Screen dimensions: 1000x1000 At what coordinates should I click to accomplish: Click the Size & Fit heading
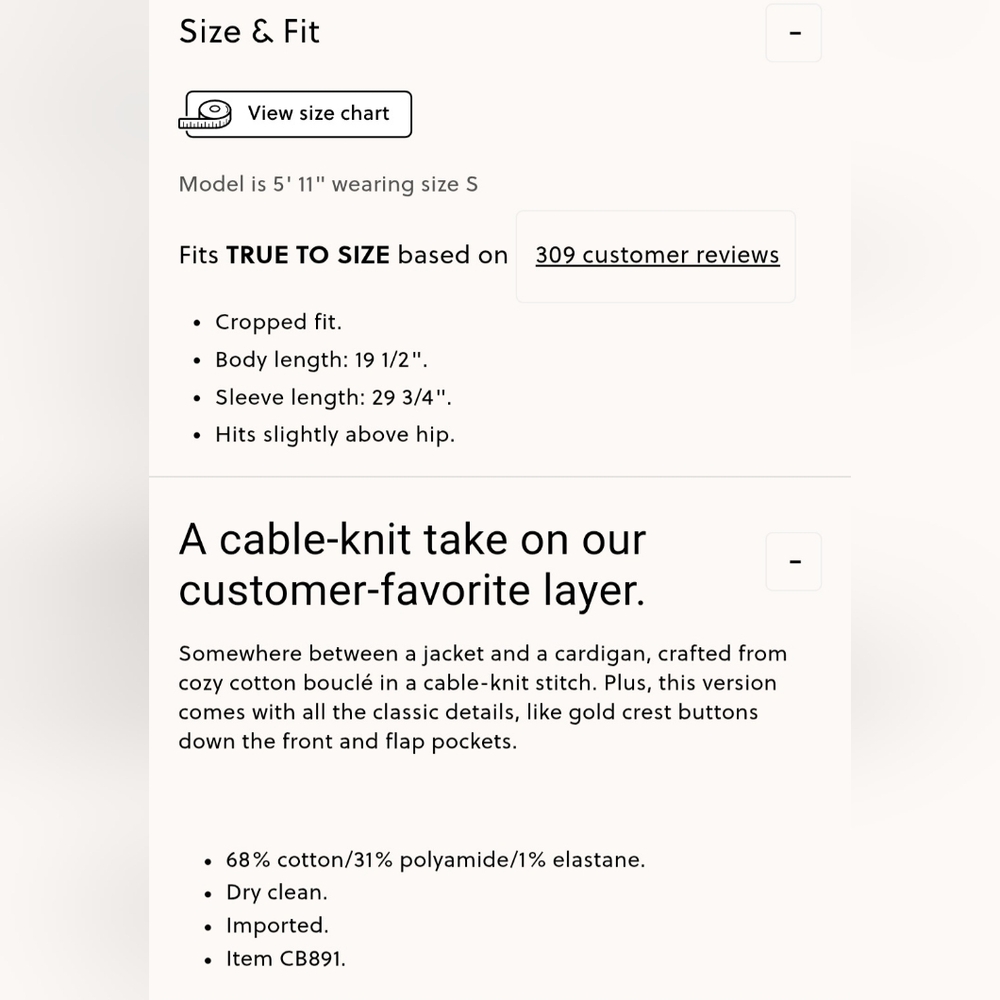tap(249, 32)
